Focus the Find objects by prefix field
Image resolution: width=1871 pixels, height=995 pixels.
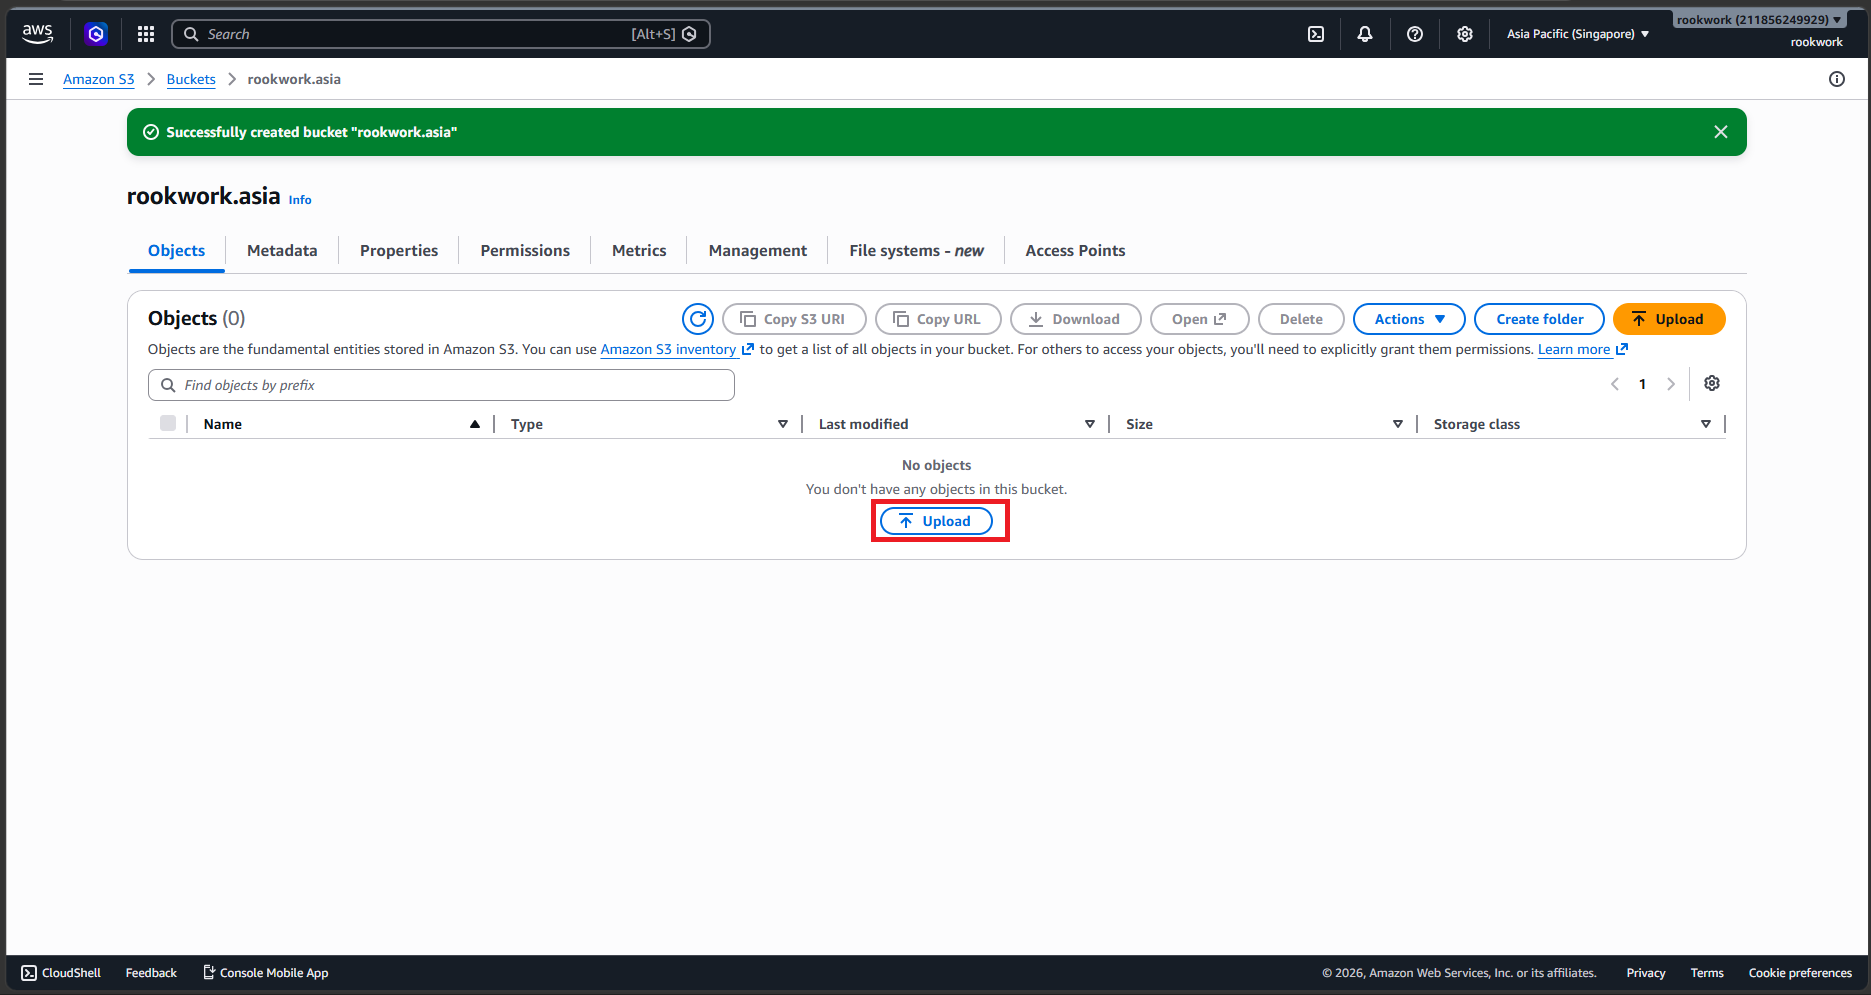(441, 385)
